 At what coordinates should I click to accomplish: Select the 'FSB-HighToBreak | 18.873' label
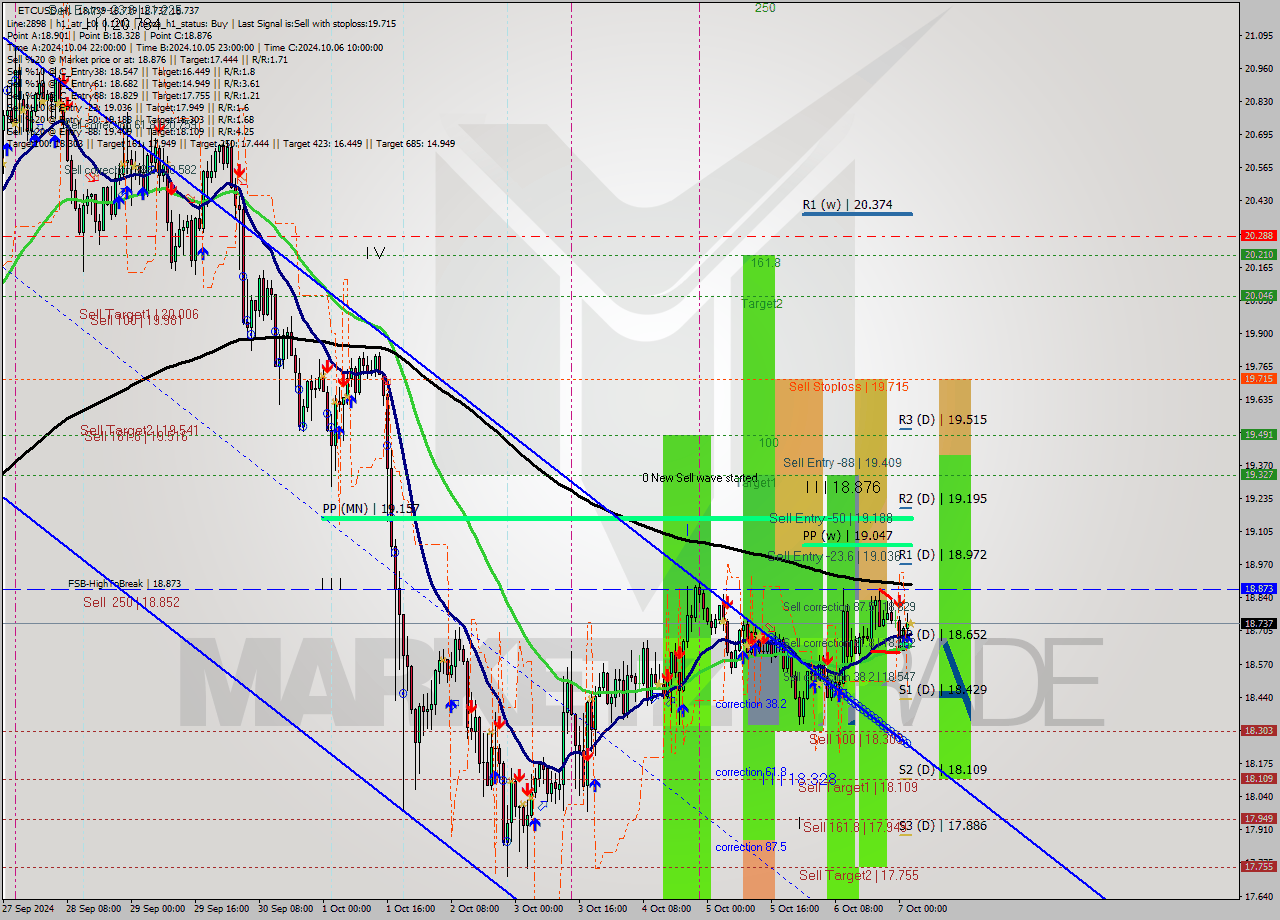(124, 583)
